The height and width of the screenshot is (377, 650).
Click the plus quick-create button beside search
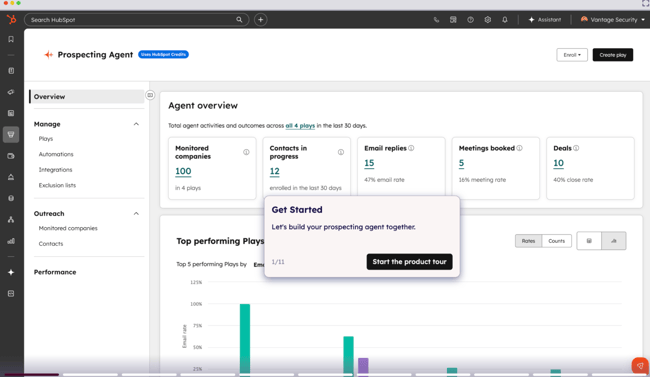pyautogui.click(x=260, y=19)
